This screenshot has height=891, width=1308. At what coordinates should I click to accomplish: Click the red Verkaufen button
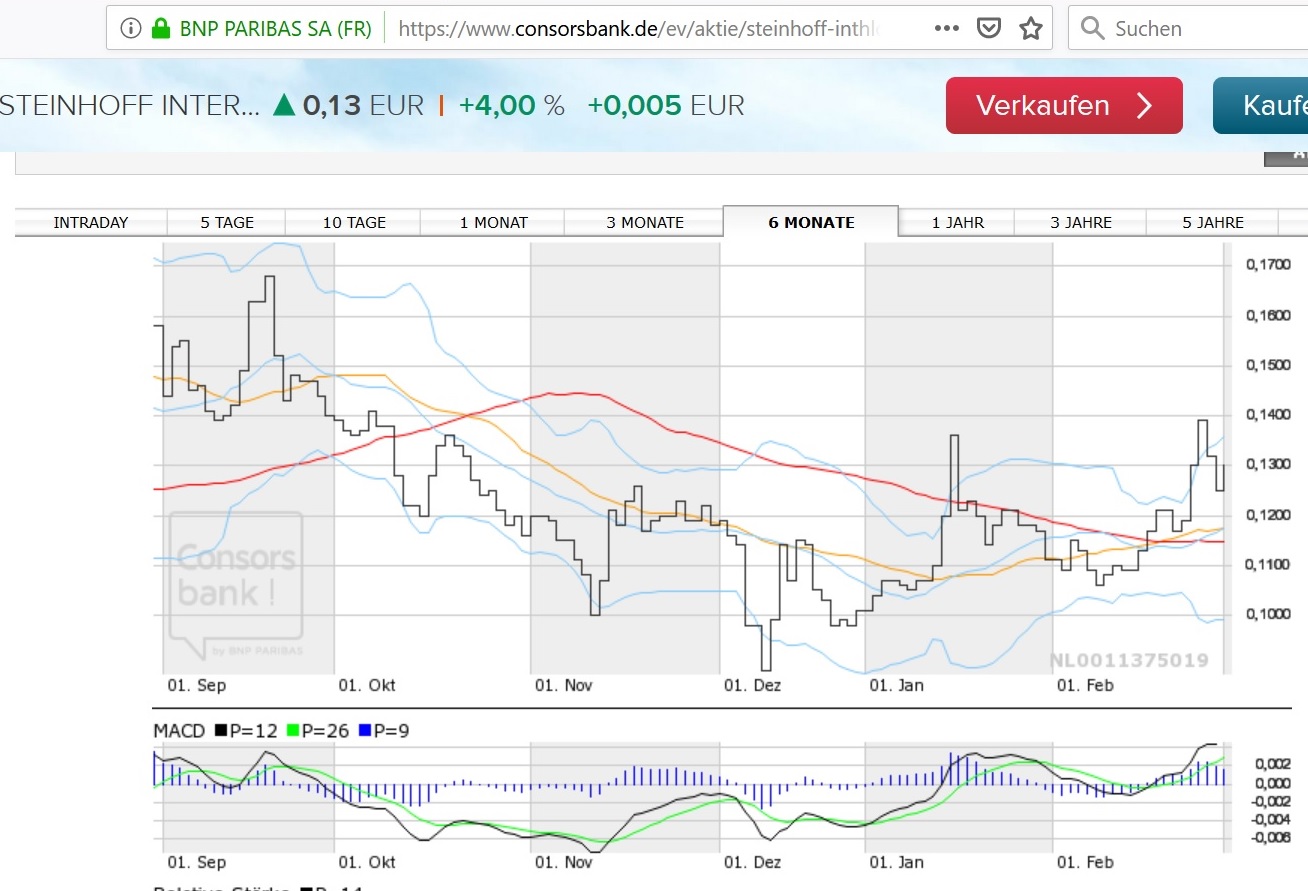(x=1063, y=105)
